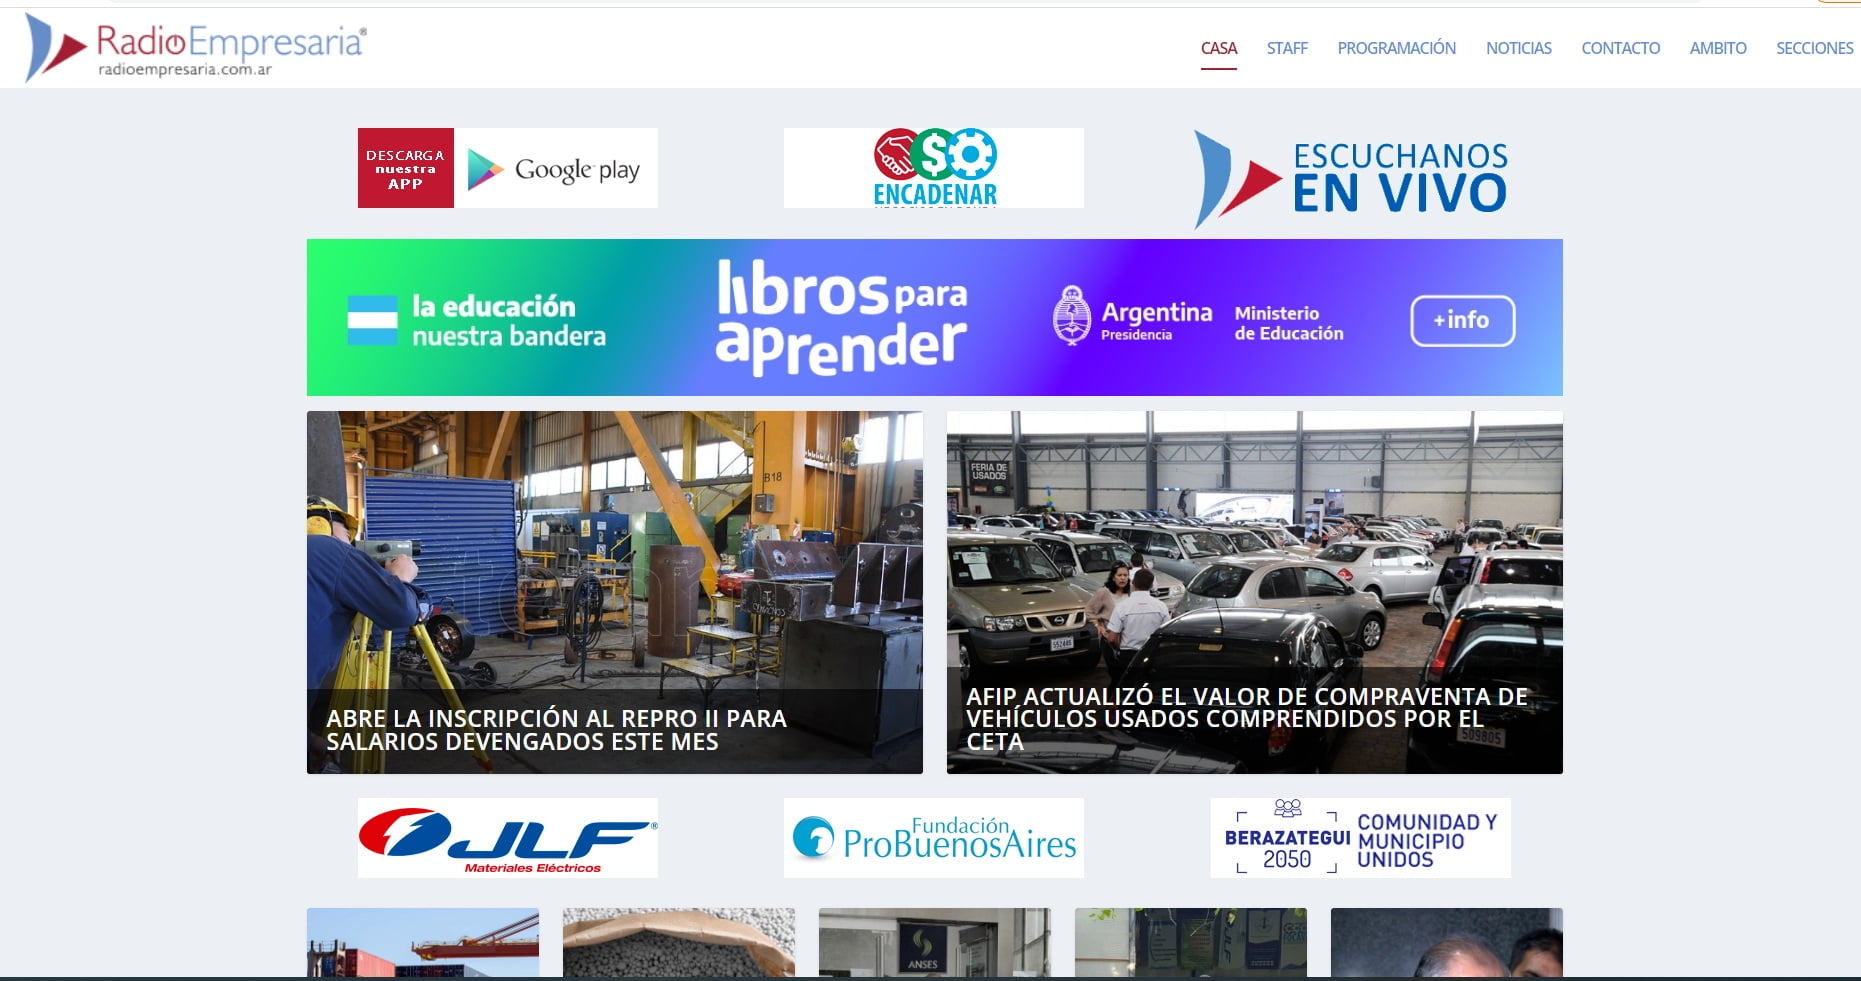Go to the PROGRAMACIÓN page
Screen dimensions: 1861x981
1396,48
